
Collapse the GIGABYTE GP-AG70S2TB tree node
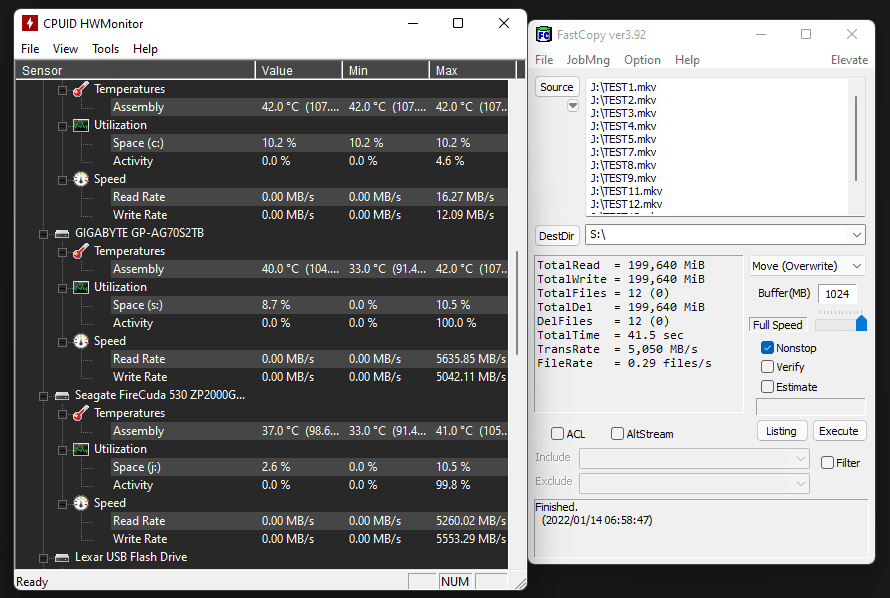pos(43,234)
